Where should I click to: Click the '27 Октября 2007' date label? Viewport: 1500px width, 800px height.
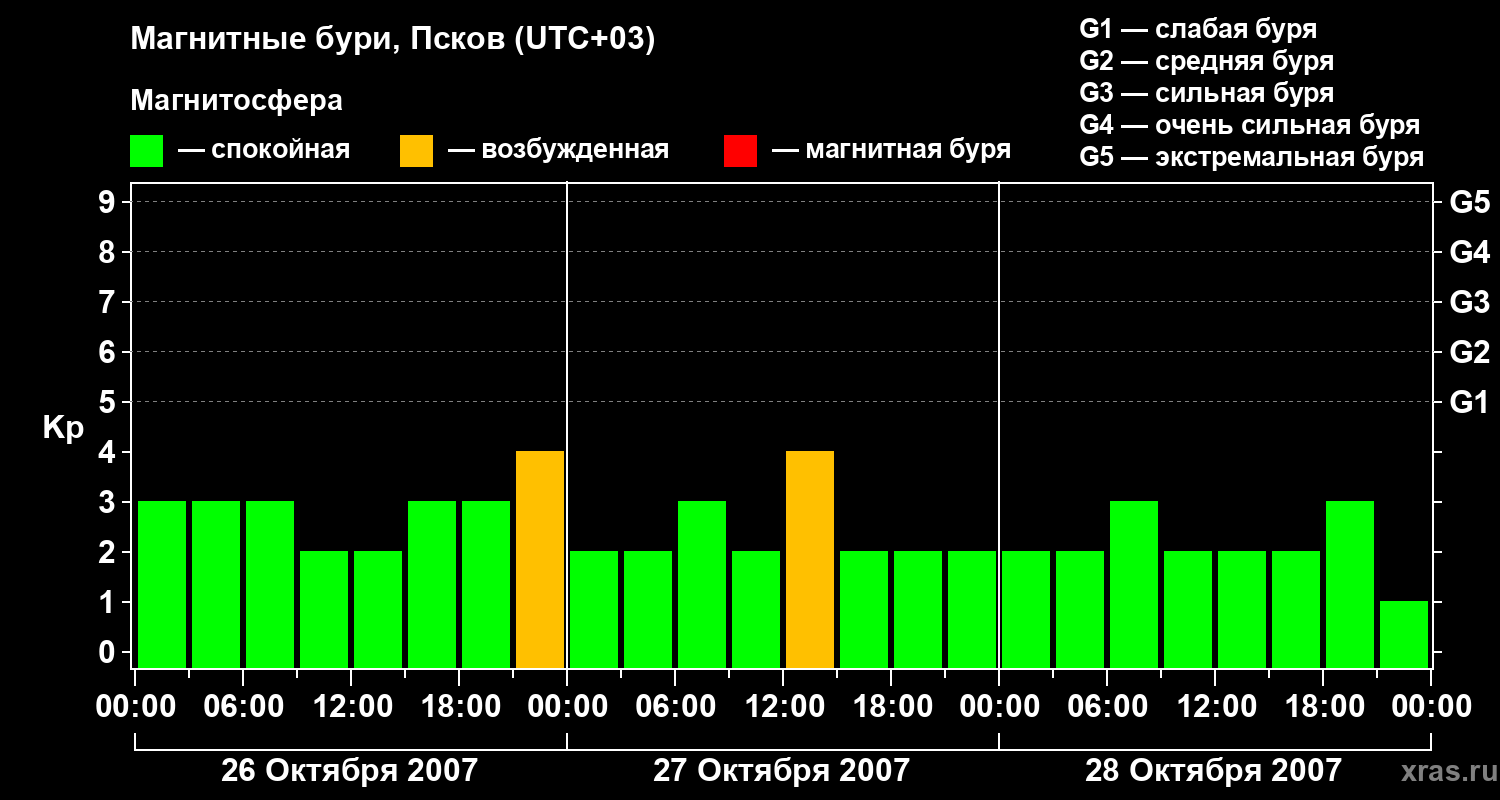click(x=782, y=771)
